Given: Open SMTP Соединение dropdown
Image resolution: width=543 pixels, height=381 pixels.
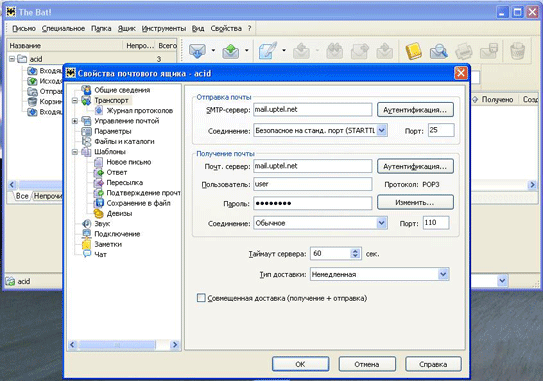Looking at the screenshot, I should point(381,131).
